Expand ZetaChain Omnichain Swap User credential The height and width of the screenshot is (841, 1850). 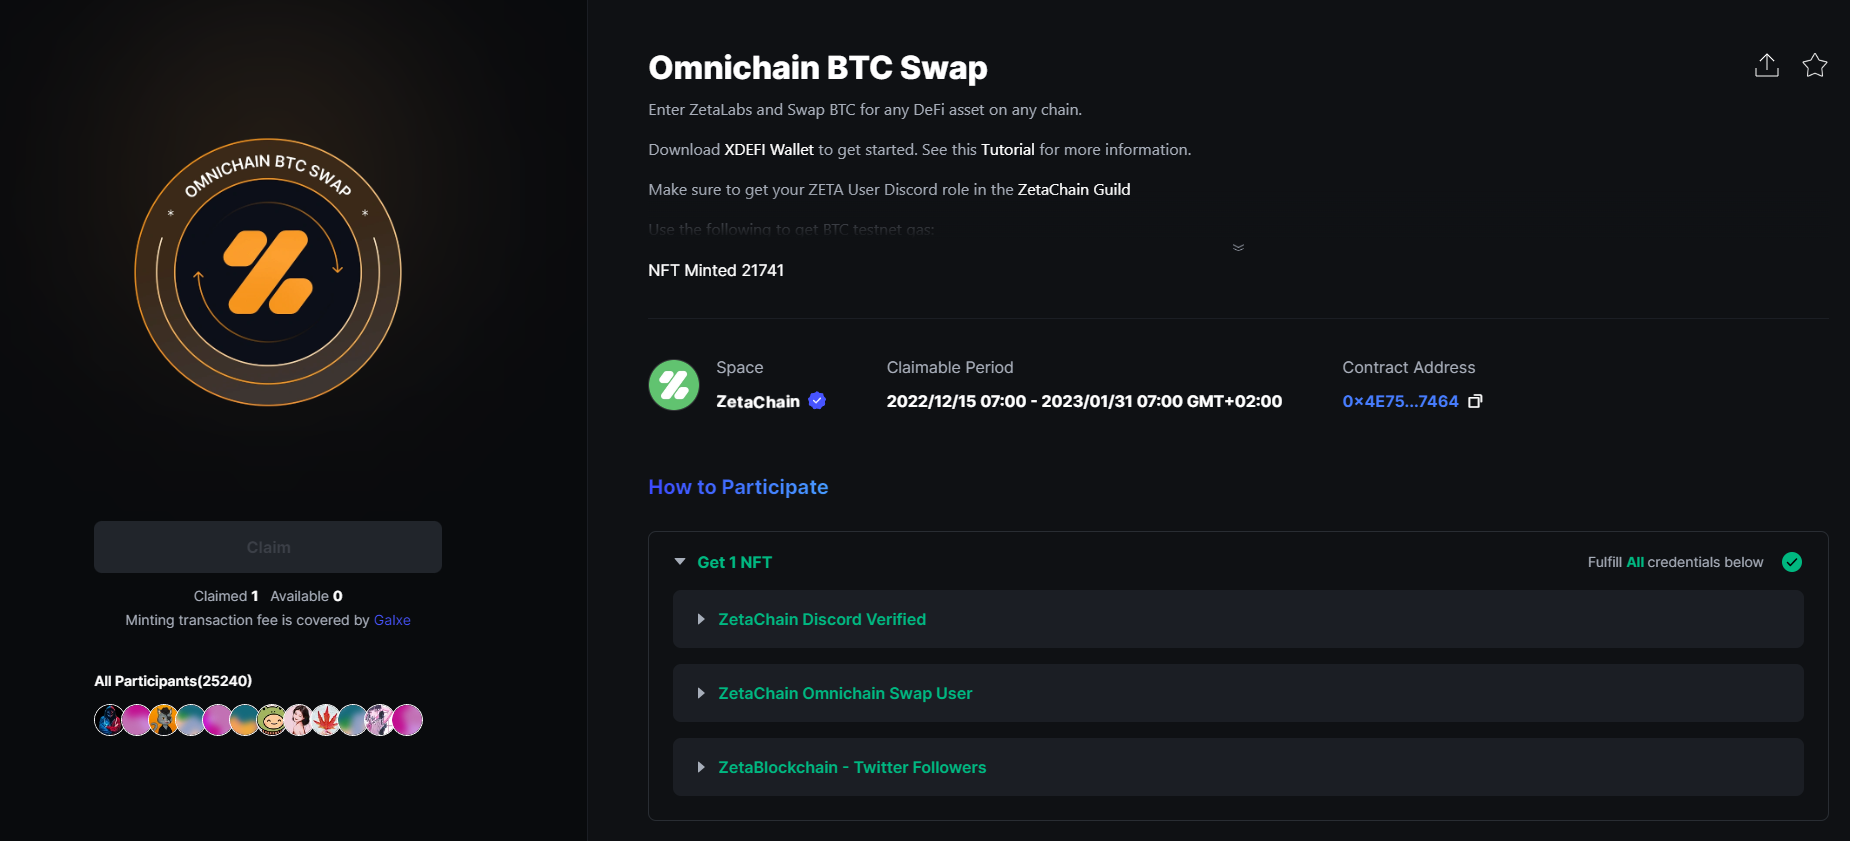(1238, 693)
